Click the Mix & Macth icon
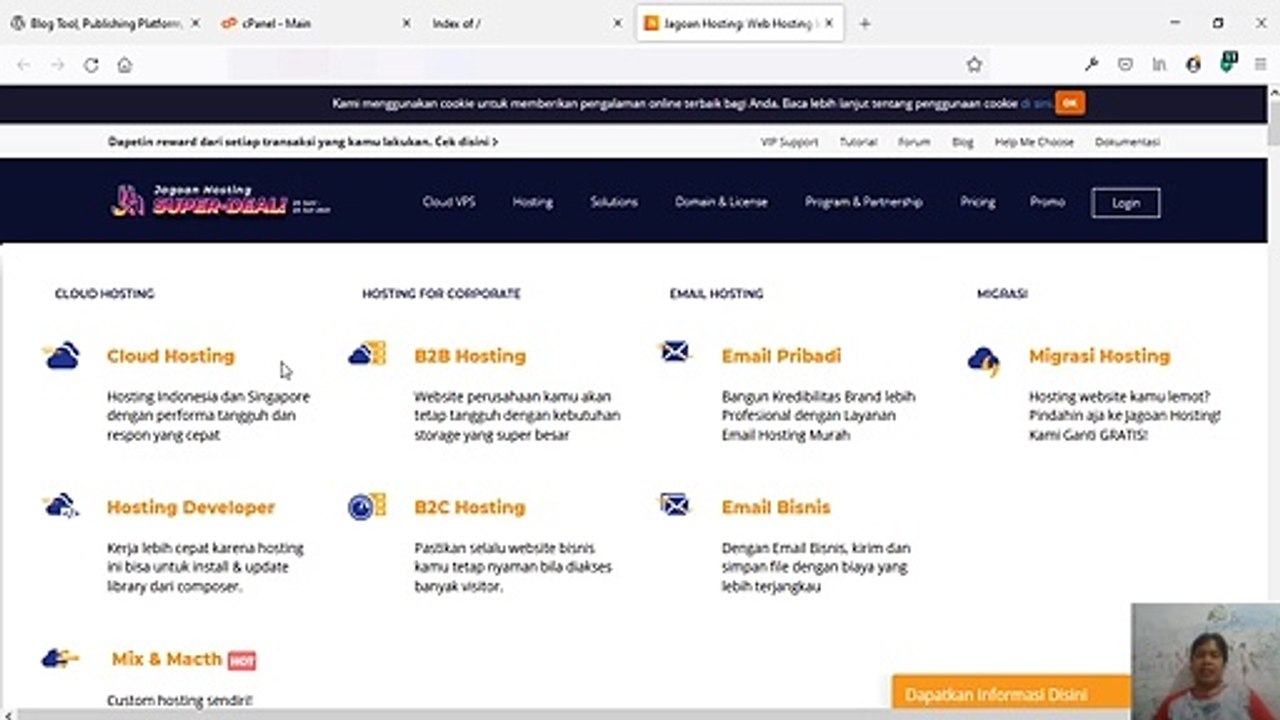This screenshot has width=1280, height=720. [x=60, y=659]
